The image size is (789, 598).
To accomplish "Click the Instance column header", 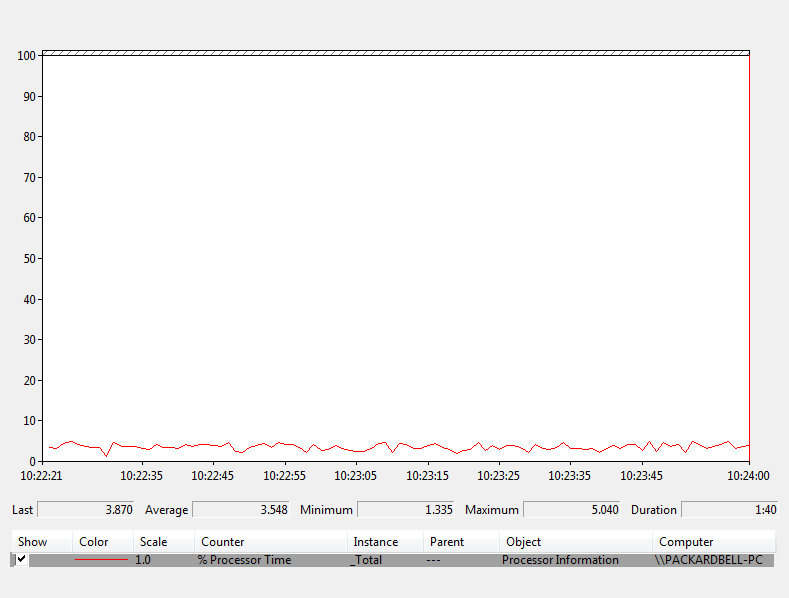I will tap(375, 541).
